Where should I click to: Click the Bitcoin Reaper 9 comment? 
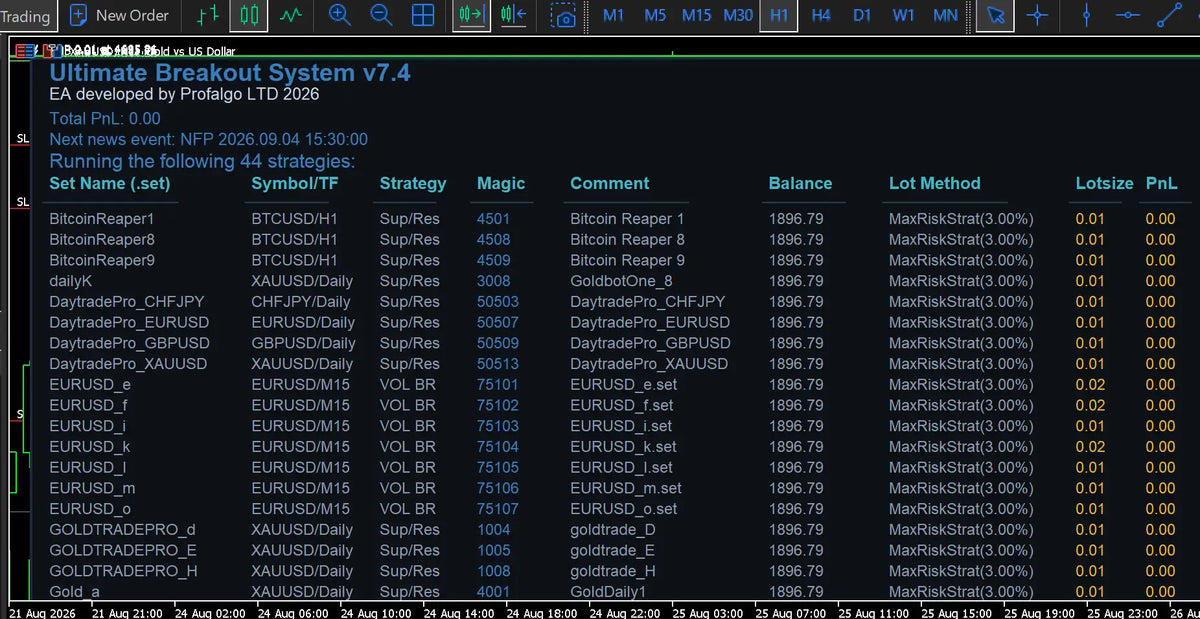[x=627, y=260]
